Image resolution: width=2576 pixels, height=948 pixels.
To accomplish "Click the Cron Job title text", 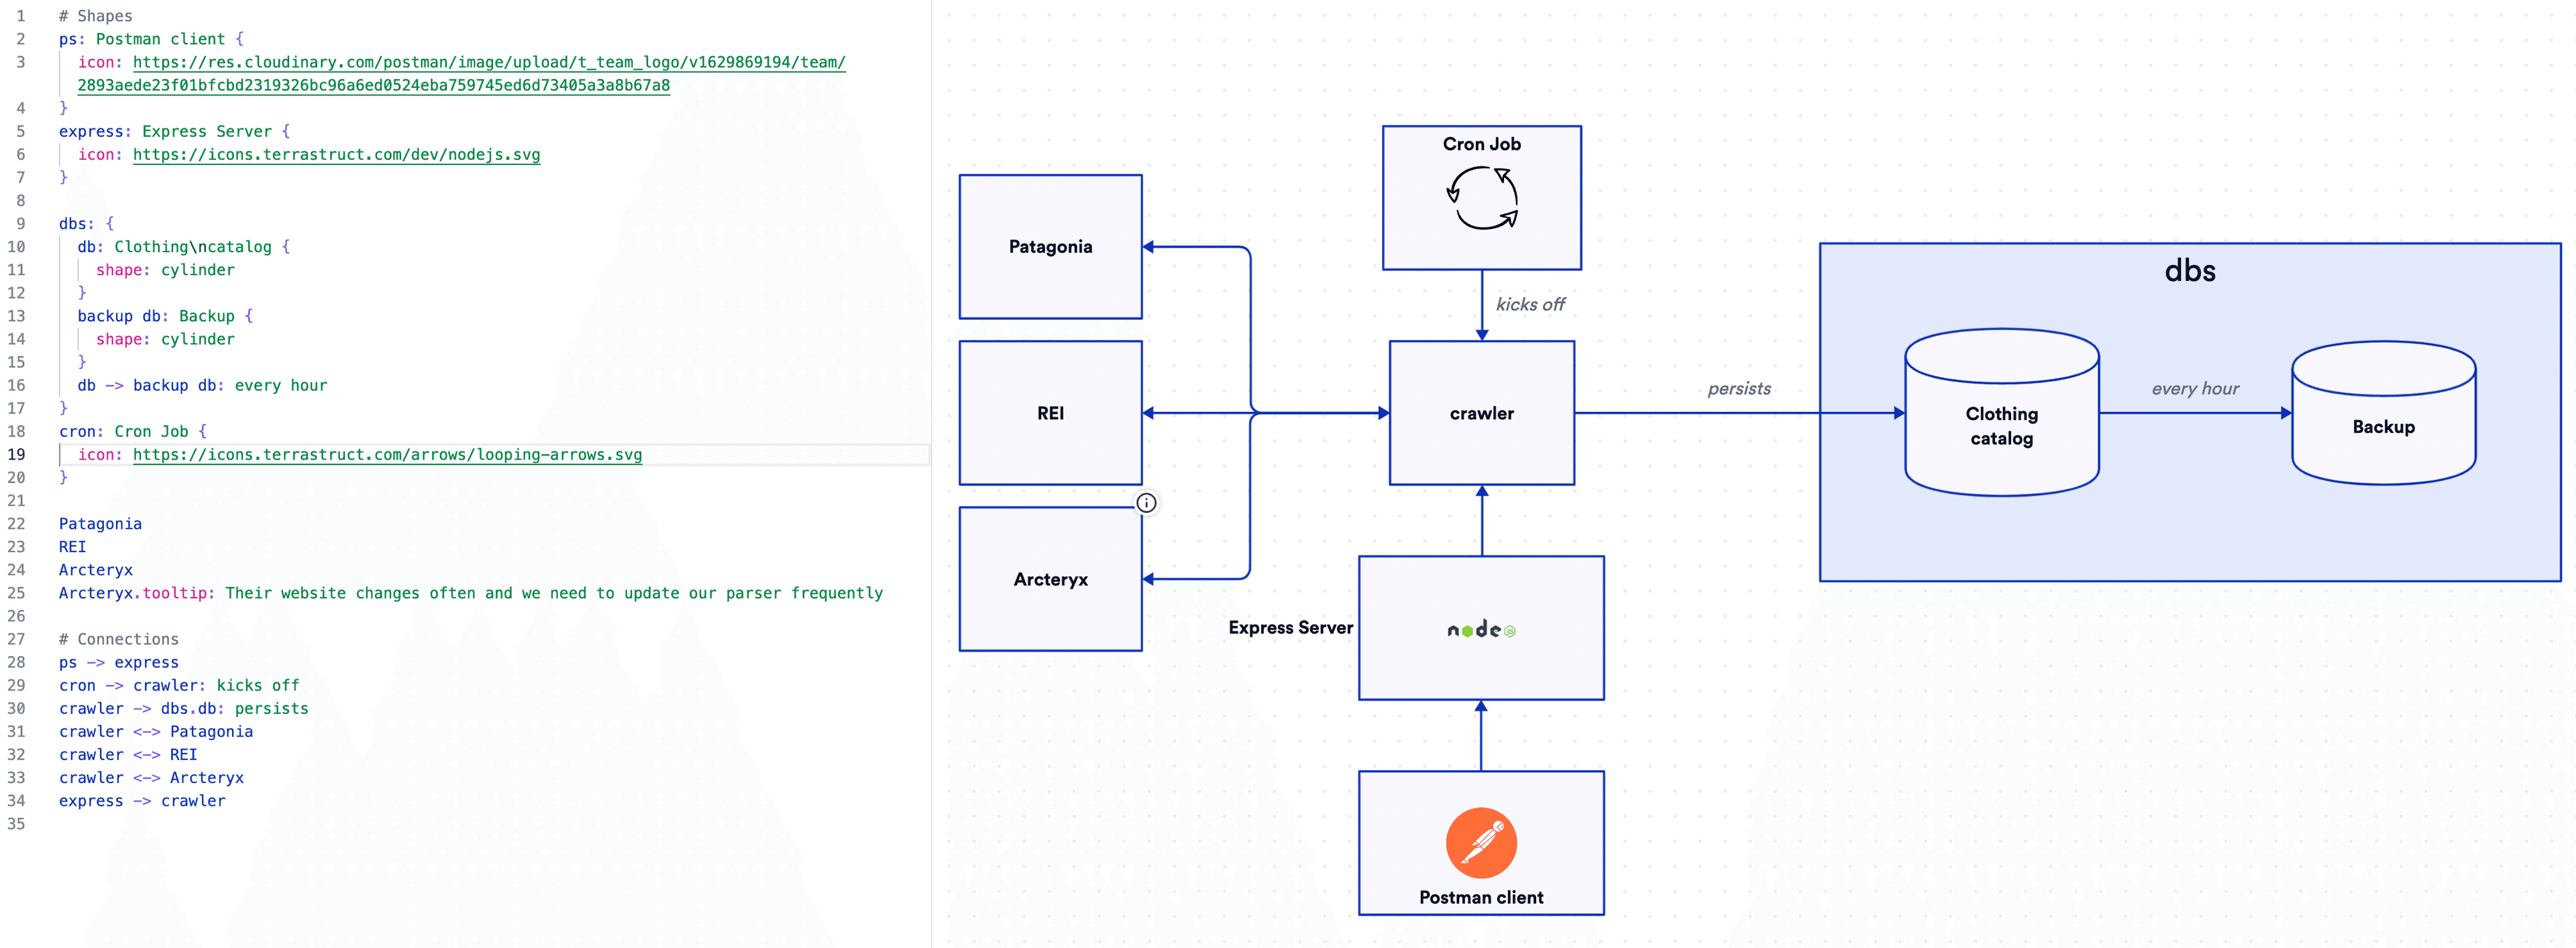I will 1481,144.
